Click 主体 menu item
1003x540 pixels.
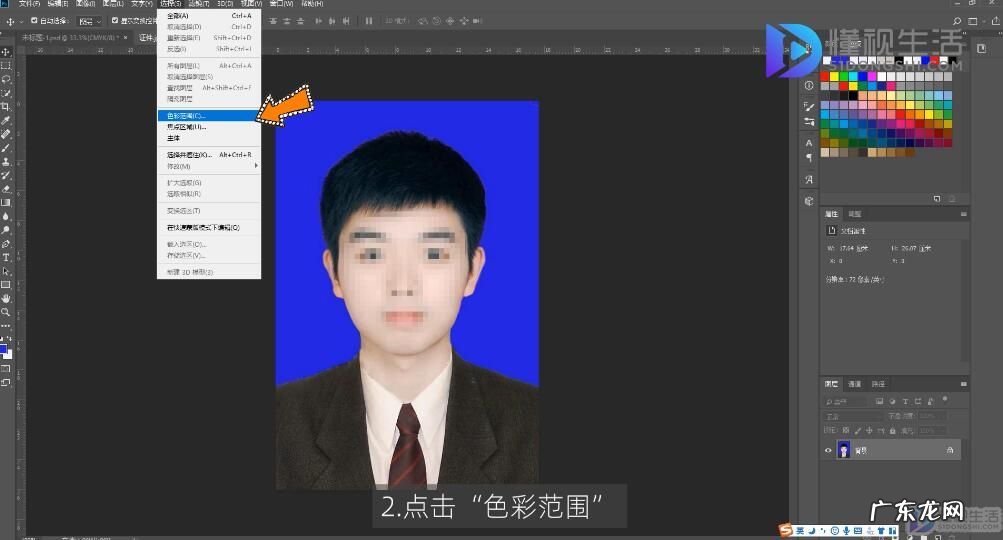tap(209, 138)
